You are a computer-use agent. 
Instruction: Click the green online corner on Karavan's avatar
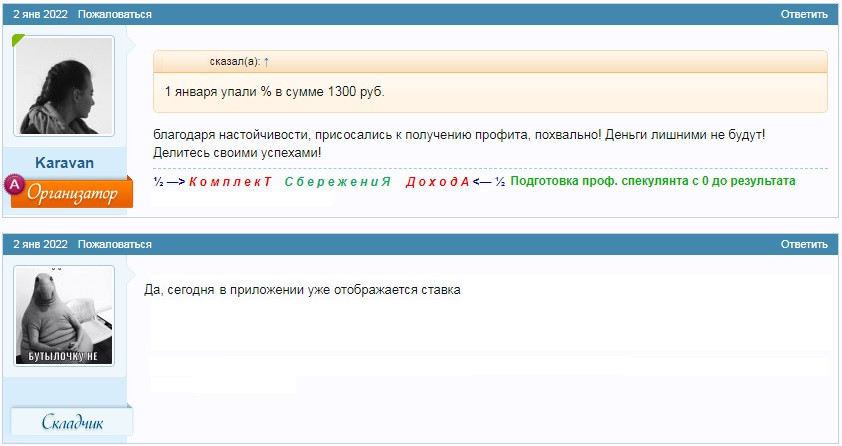(x=18, y=40)
